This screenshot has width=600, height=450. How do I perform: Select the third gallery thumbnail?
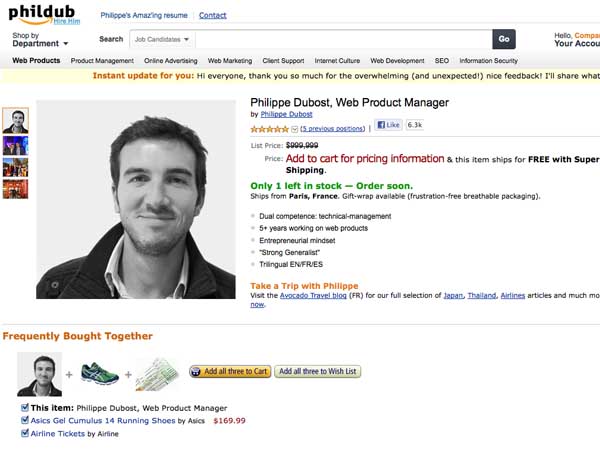[x=16, y=168]
